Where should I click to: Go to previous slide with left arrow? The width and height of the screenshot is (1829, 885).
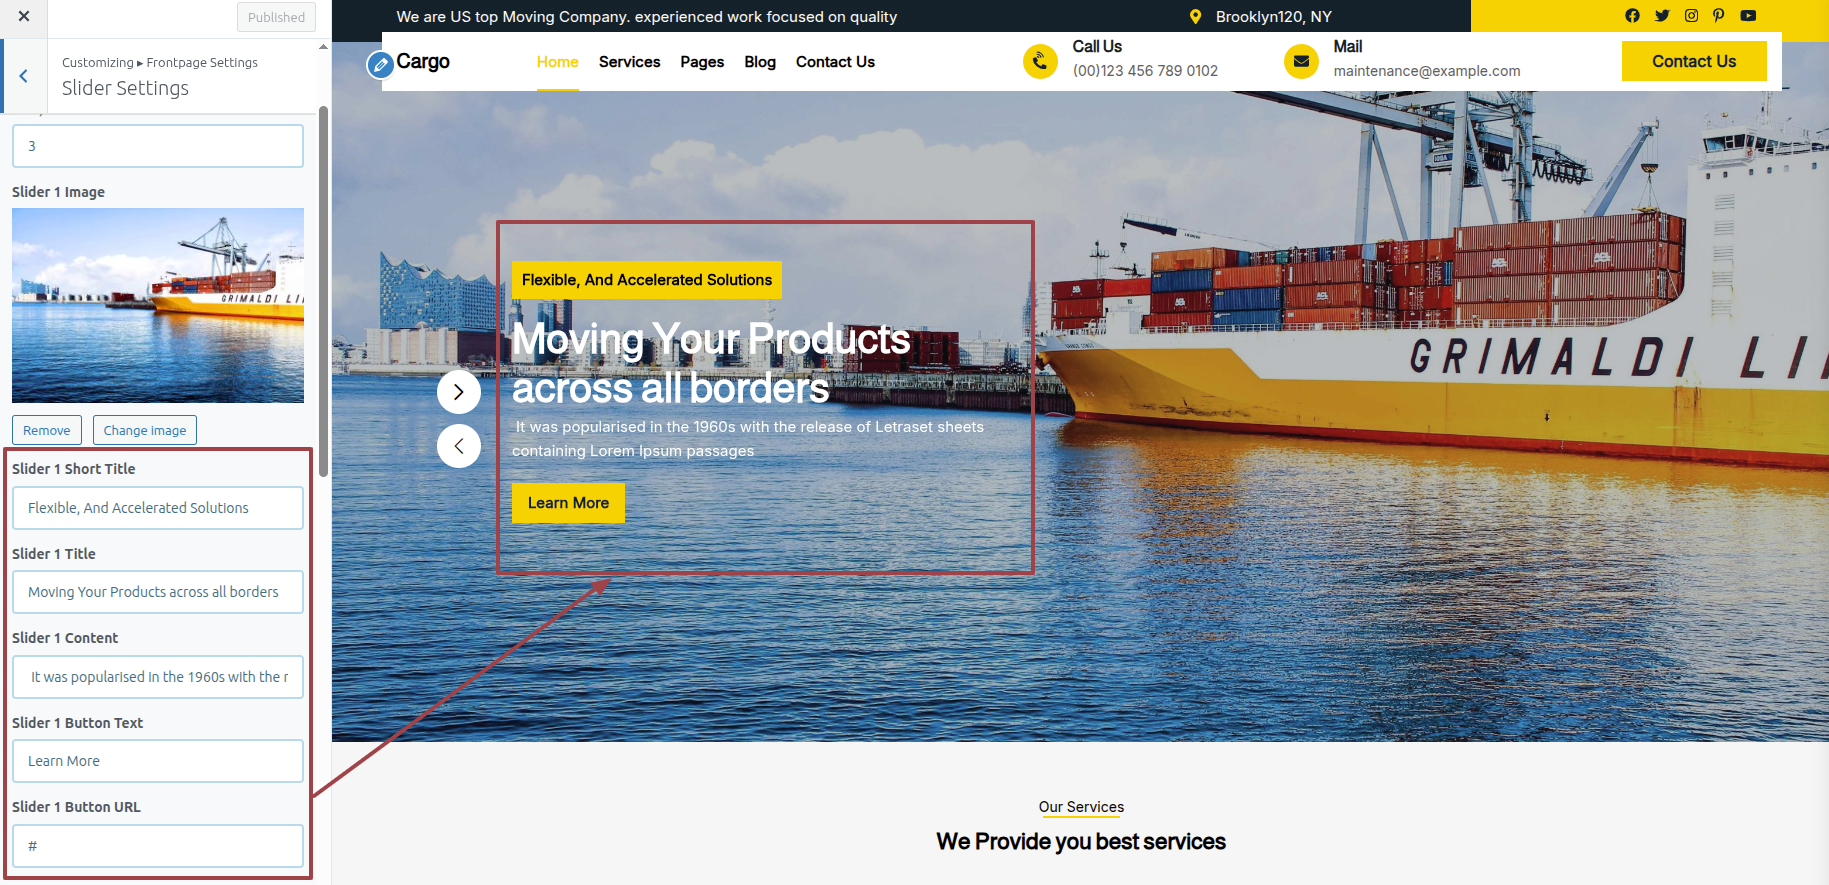coord(459,446)
